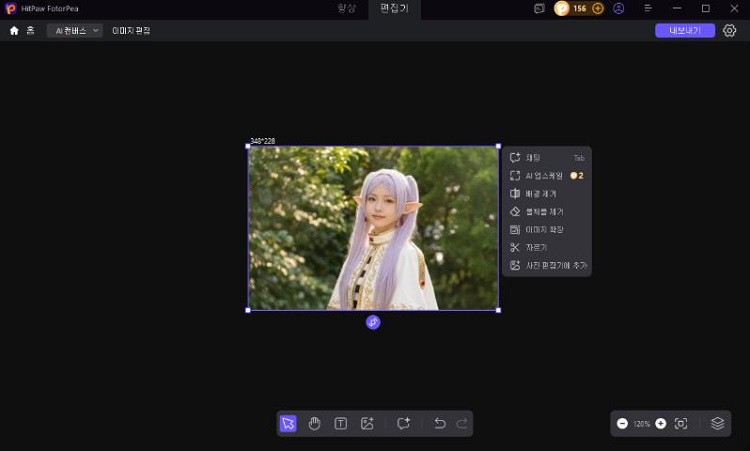This screenshot has width=750, height=451.
Task: Open AI chat from the bottom toolbar
Action: pos(403,423)
